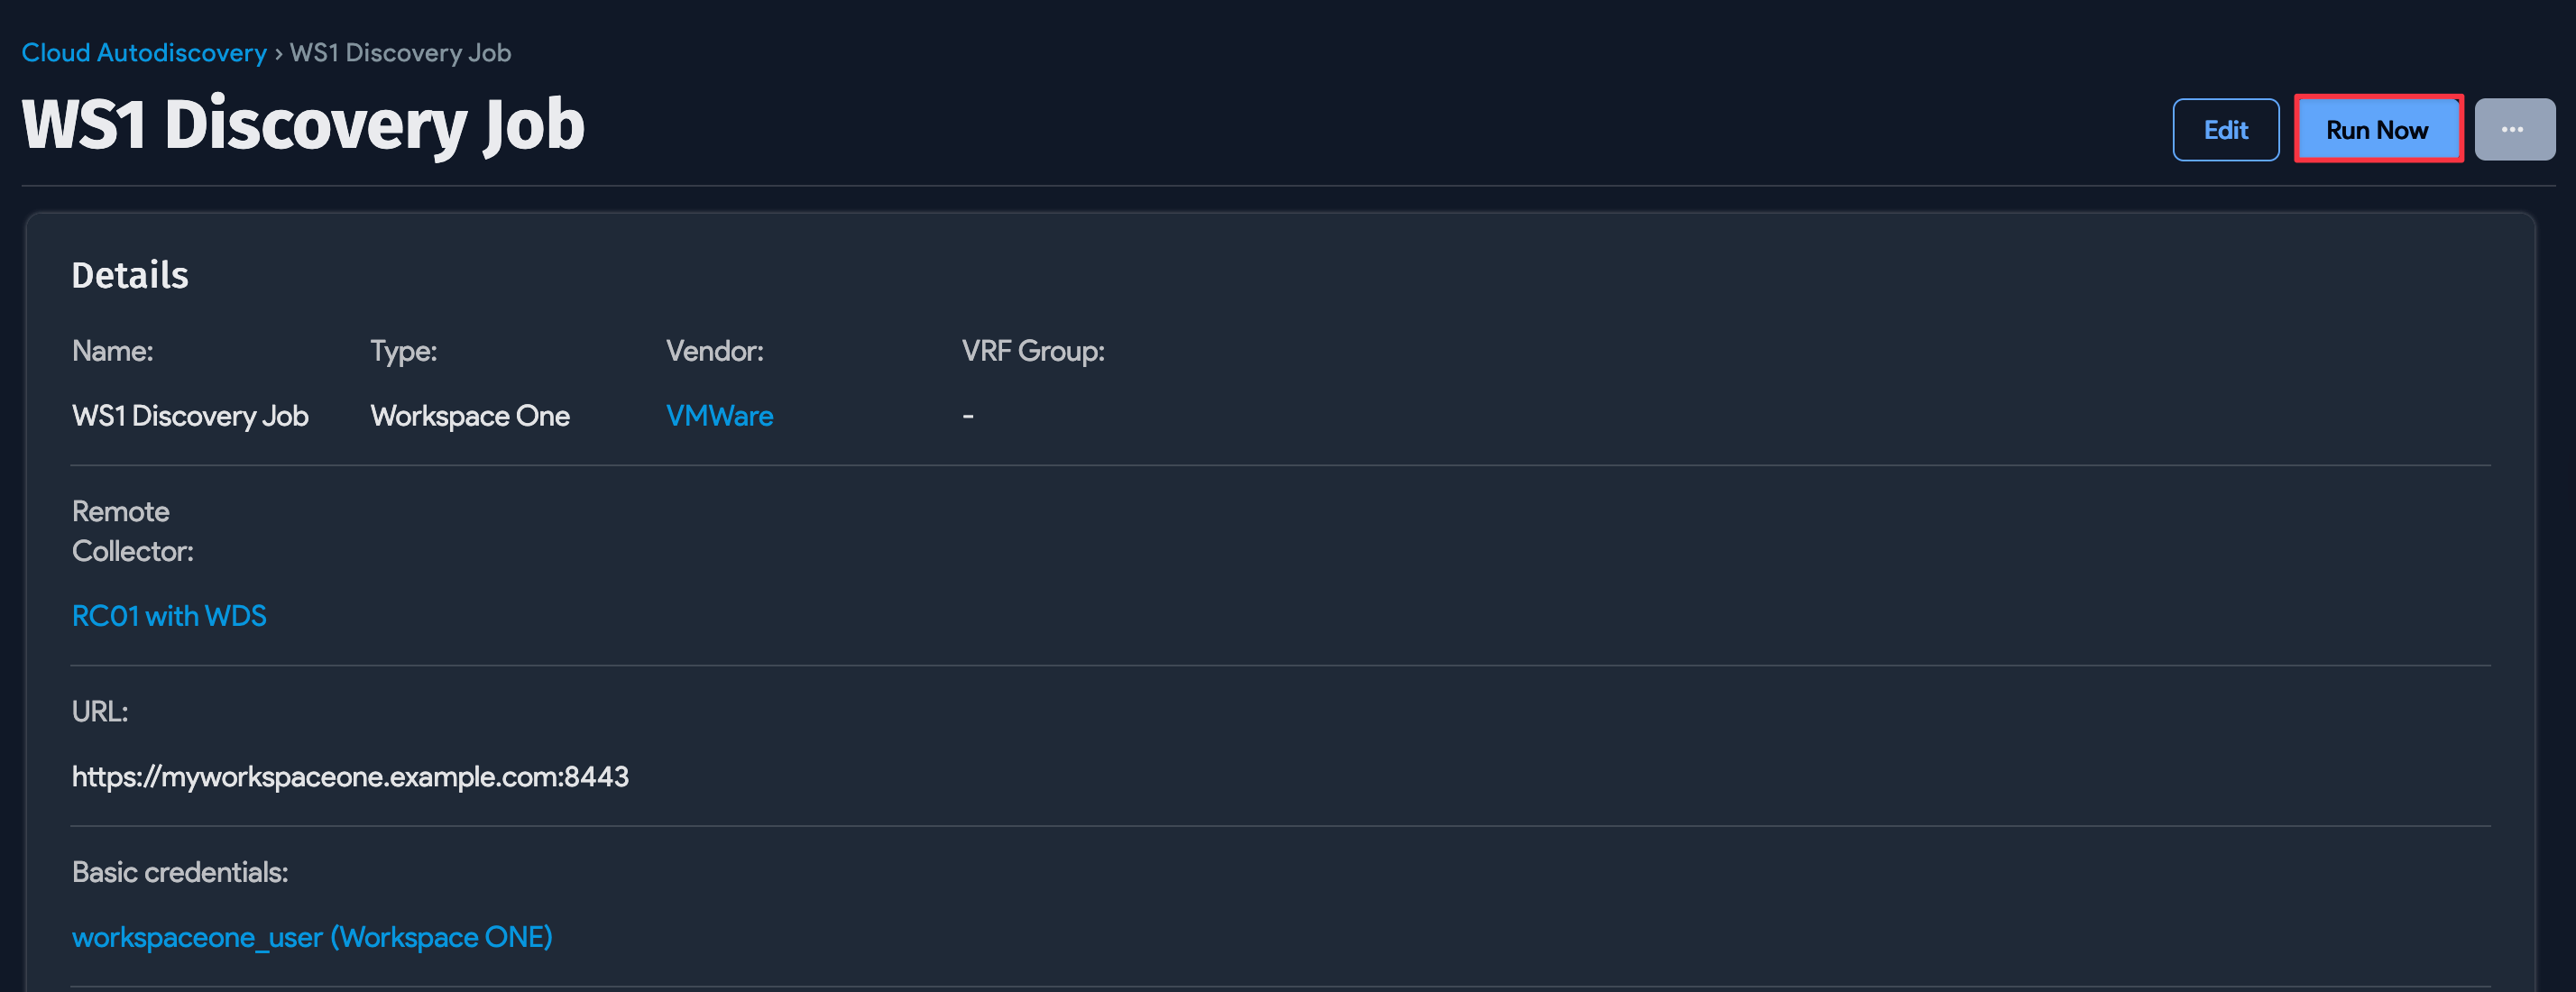The image size is (2576, 992).
Task: Click the VRF Group label
Action: [x=1033, y=351]
